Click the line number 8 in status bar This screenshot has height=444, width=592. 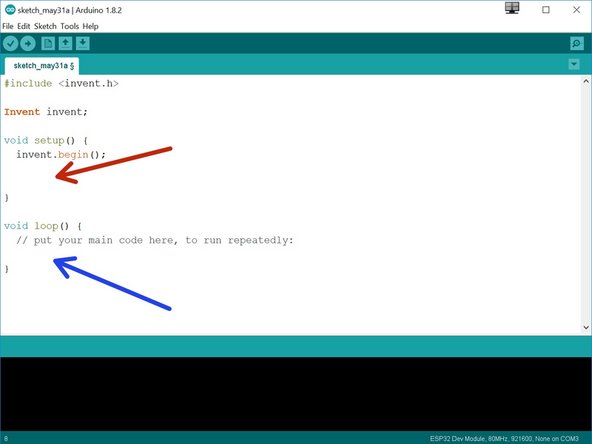(x=6, y=439)
